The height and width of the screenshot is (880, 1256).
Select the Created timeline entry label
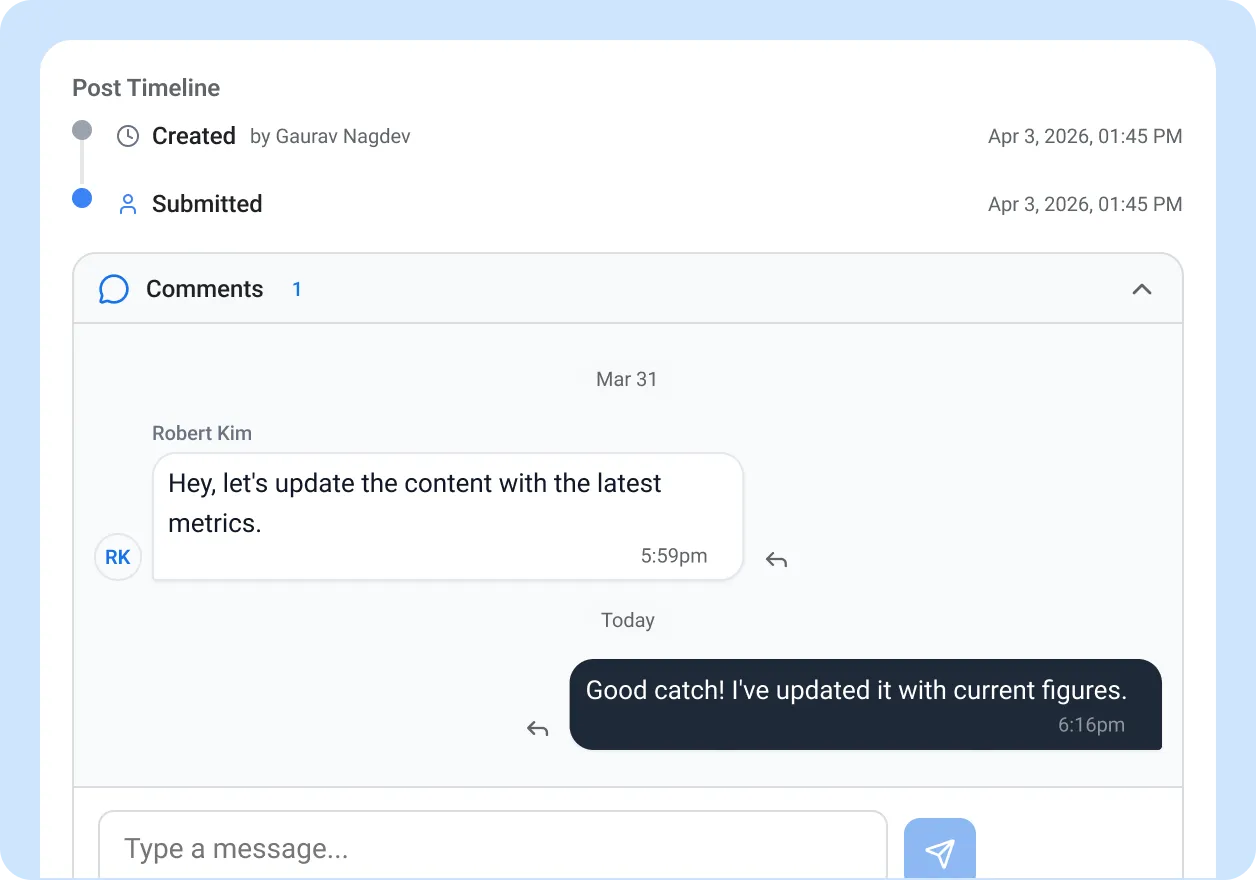tap(193, 136)
